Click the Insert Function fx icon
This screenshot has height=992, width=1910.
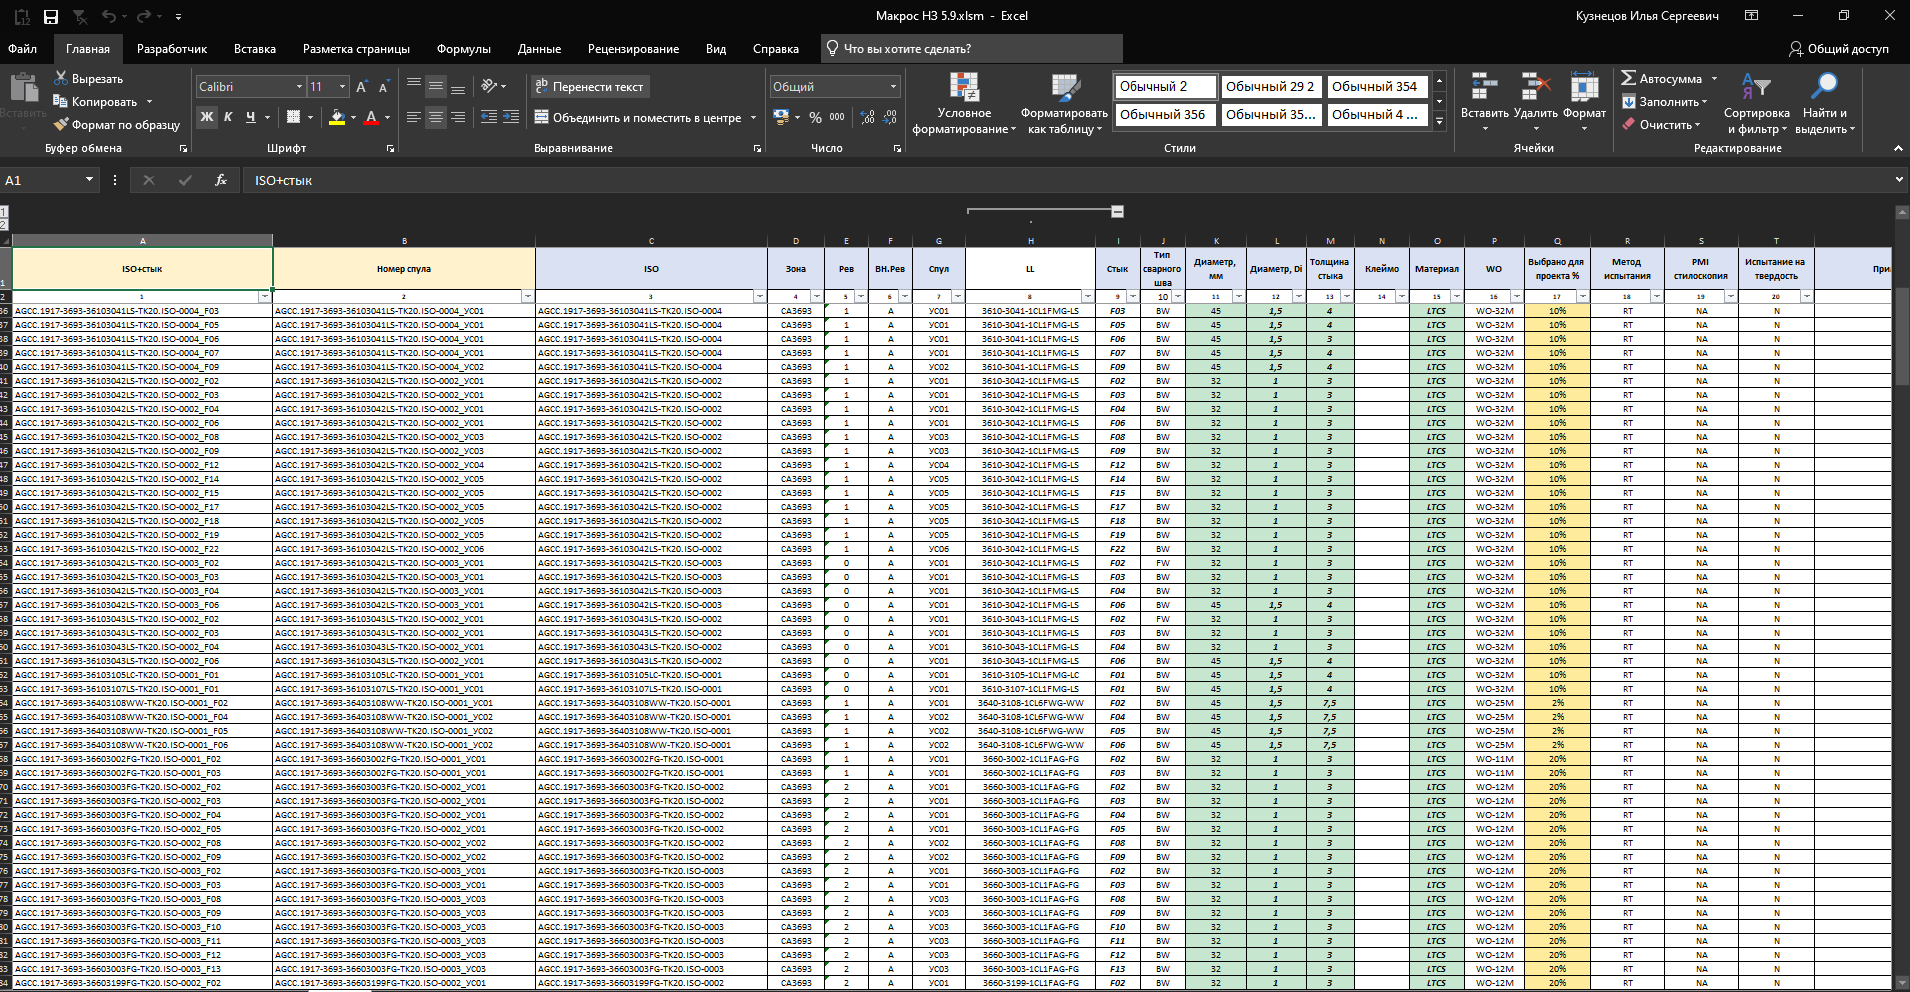pyautogui.click(x=221, y=180)
